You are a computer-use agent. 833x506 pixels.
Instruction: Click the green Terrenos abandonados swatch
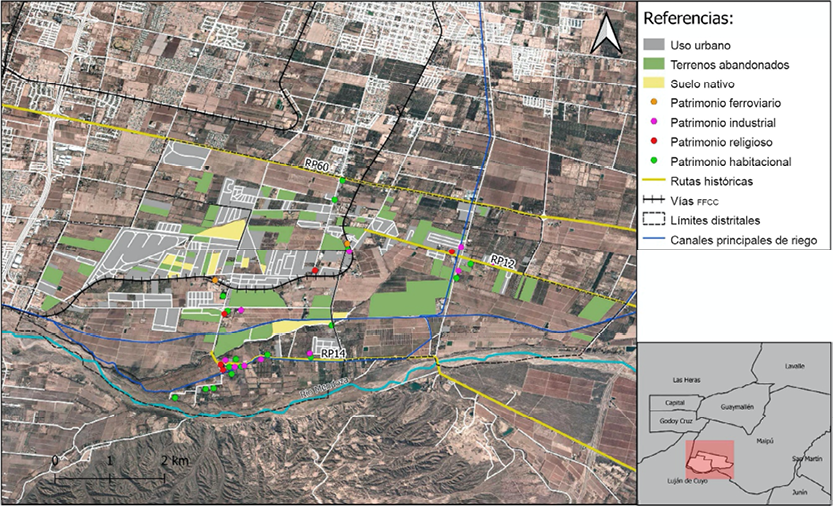[x=655, y=64]
